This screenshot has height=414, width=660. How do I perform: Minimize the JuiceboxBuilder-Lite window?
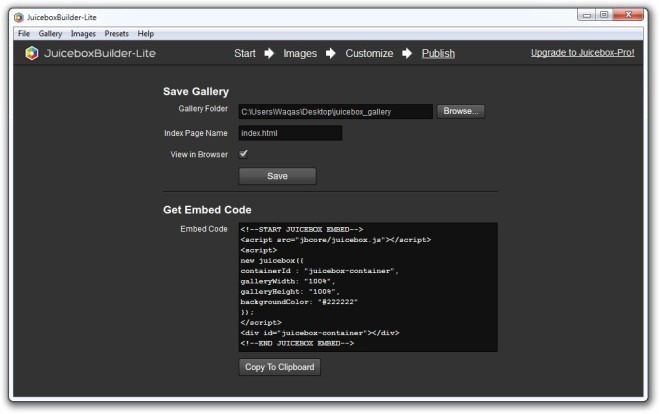tap(587, 15)
